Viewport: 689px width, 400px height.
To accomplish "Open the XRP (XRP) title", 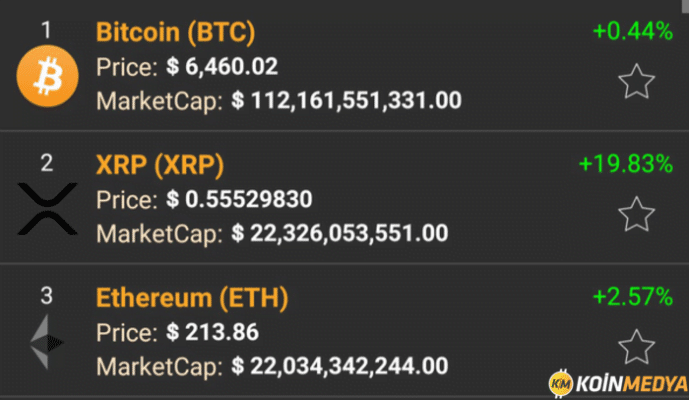I will (160, 164).
